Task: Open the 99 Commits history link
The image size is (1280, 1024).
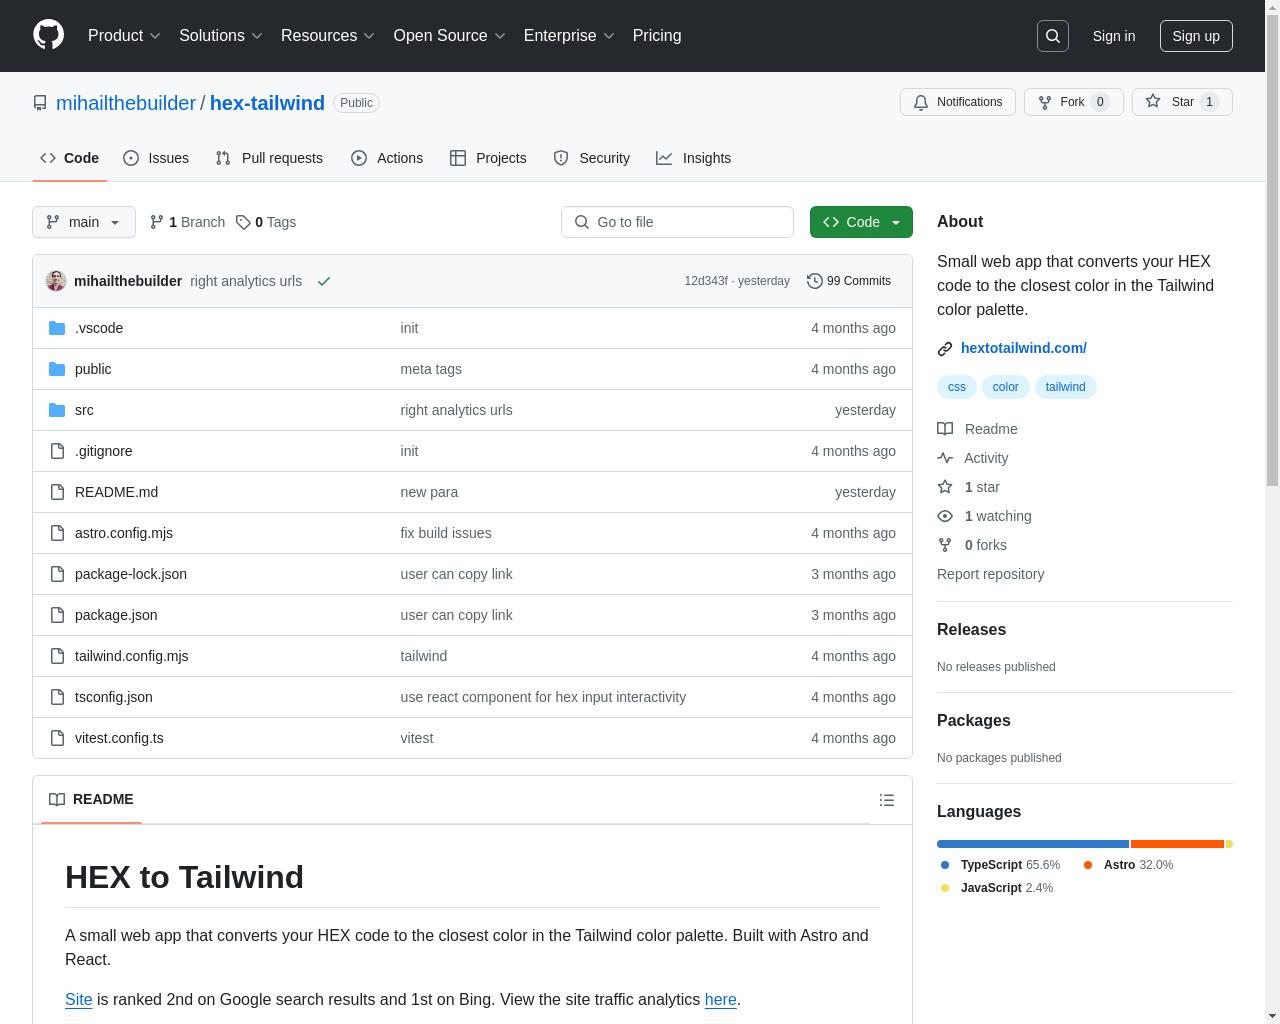Action: point(849,281)
